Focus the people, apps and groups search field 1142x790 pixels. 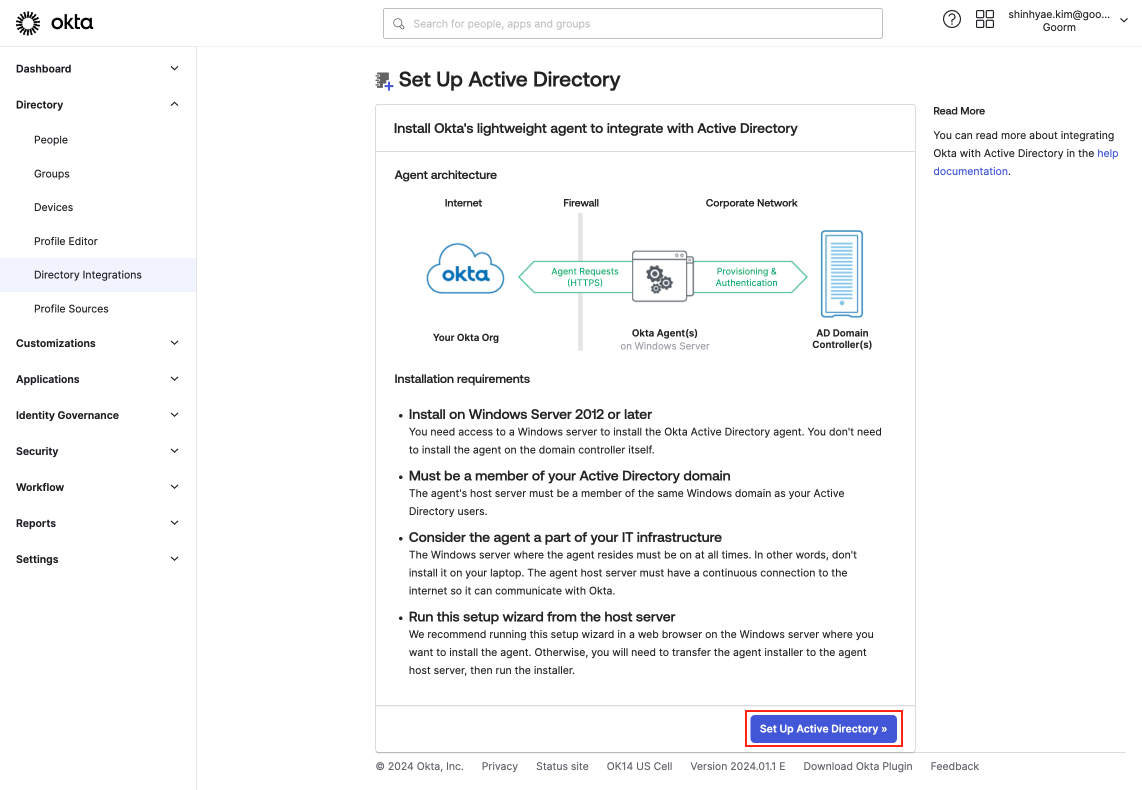pyautogui.click(x=640, y=24)
